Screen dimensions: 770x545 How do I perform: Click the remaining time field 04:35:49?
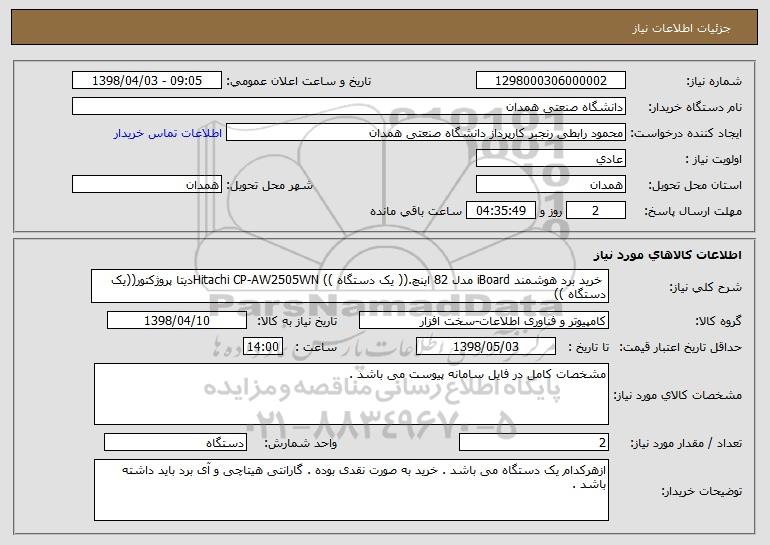(500, 211)
